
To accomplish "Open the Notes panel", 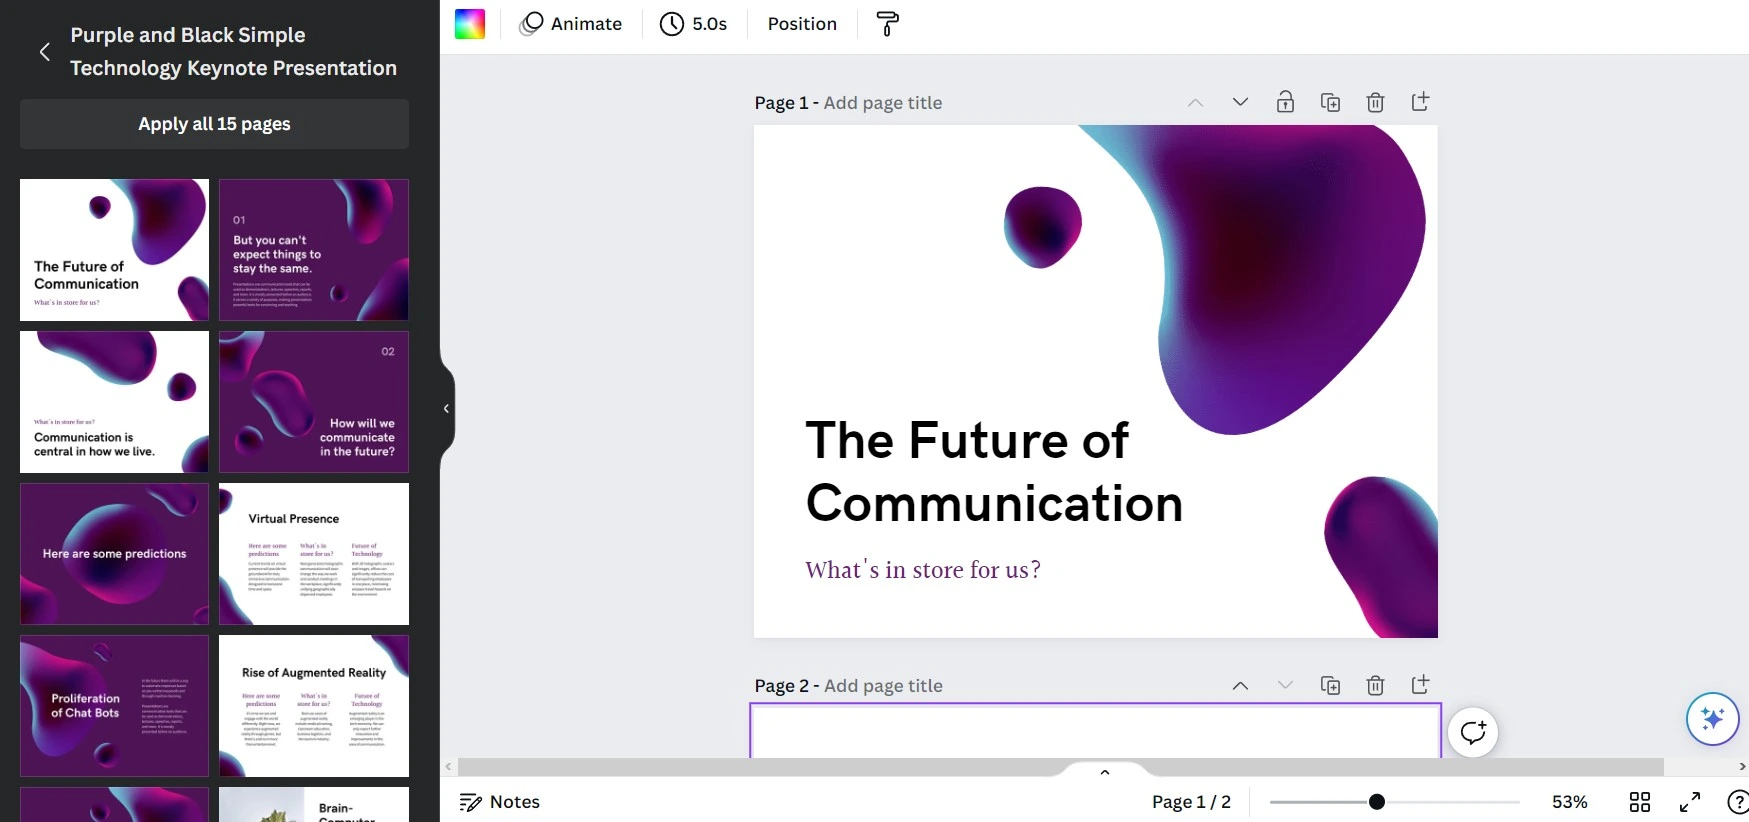I will pos(499,802).
